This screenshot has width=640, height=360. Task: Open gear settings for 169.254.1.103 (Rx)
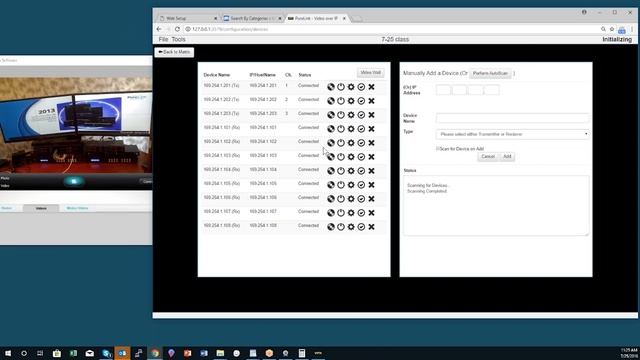coord(351,157)
